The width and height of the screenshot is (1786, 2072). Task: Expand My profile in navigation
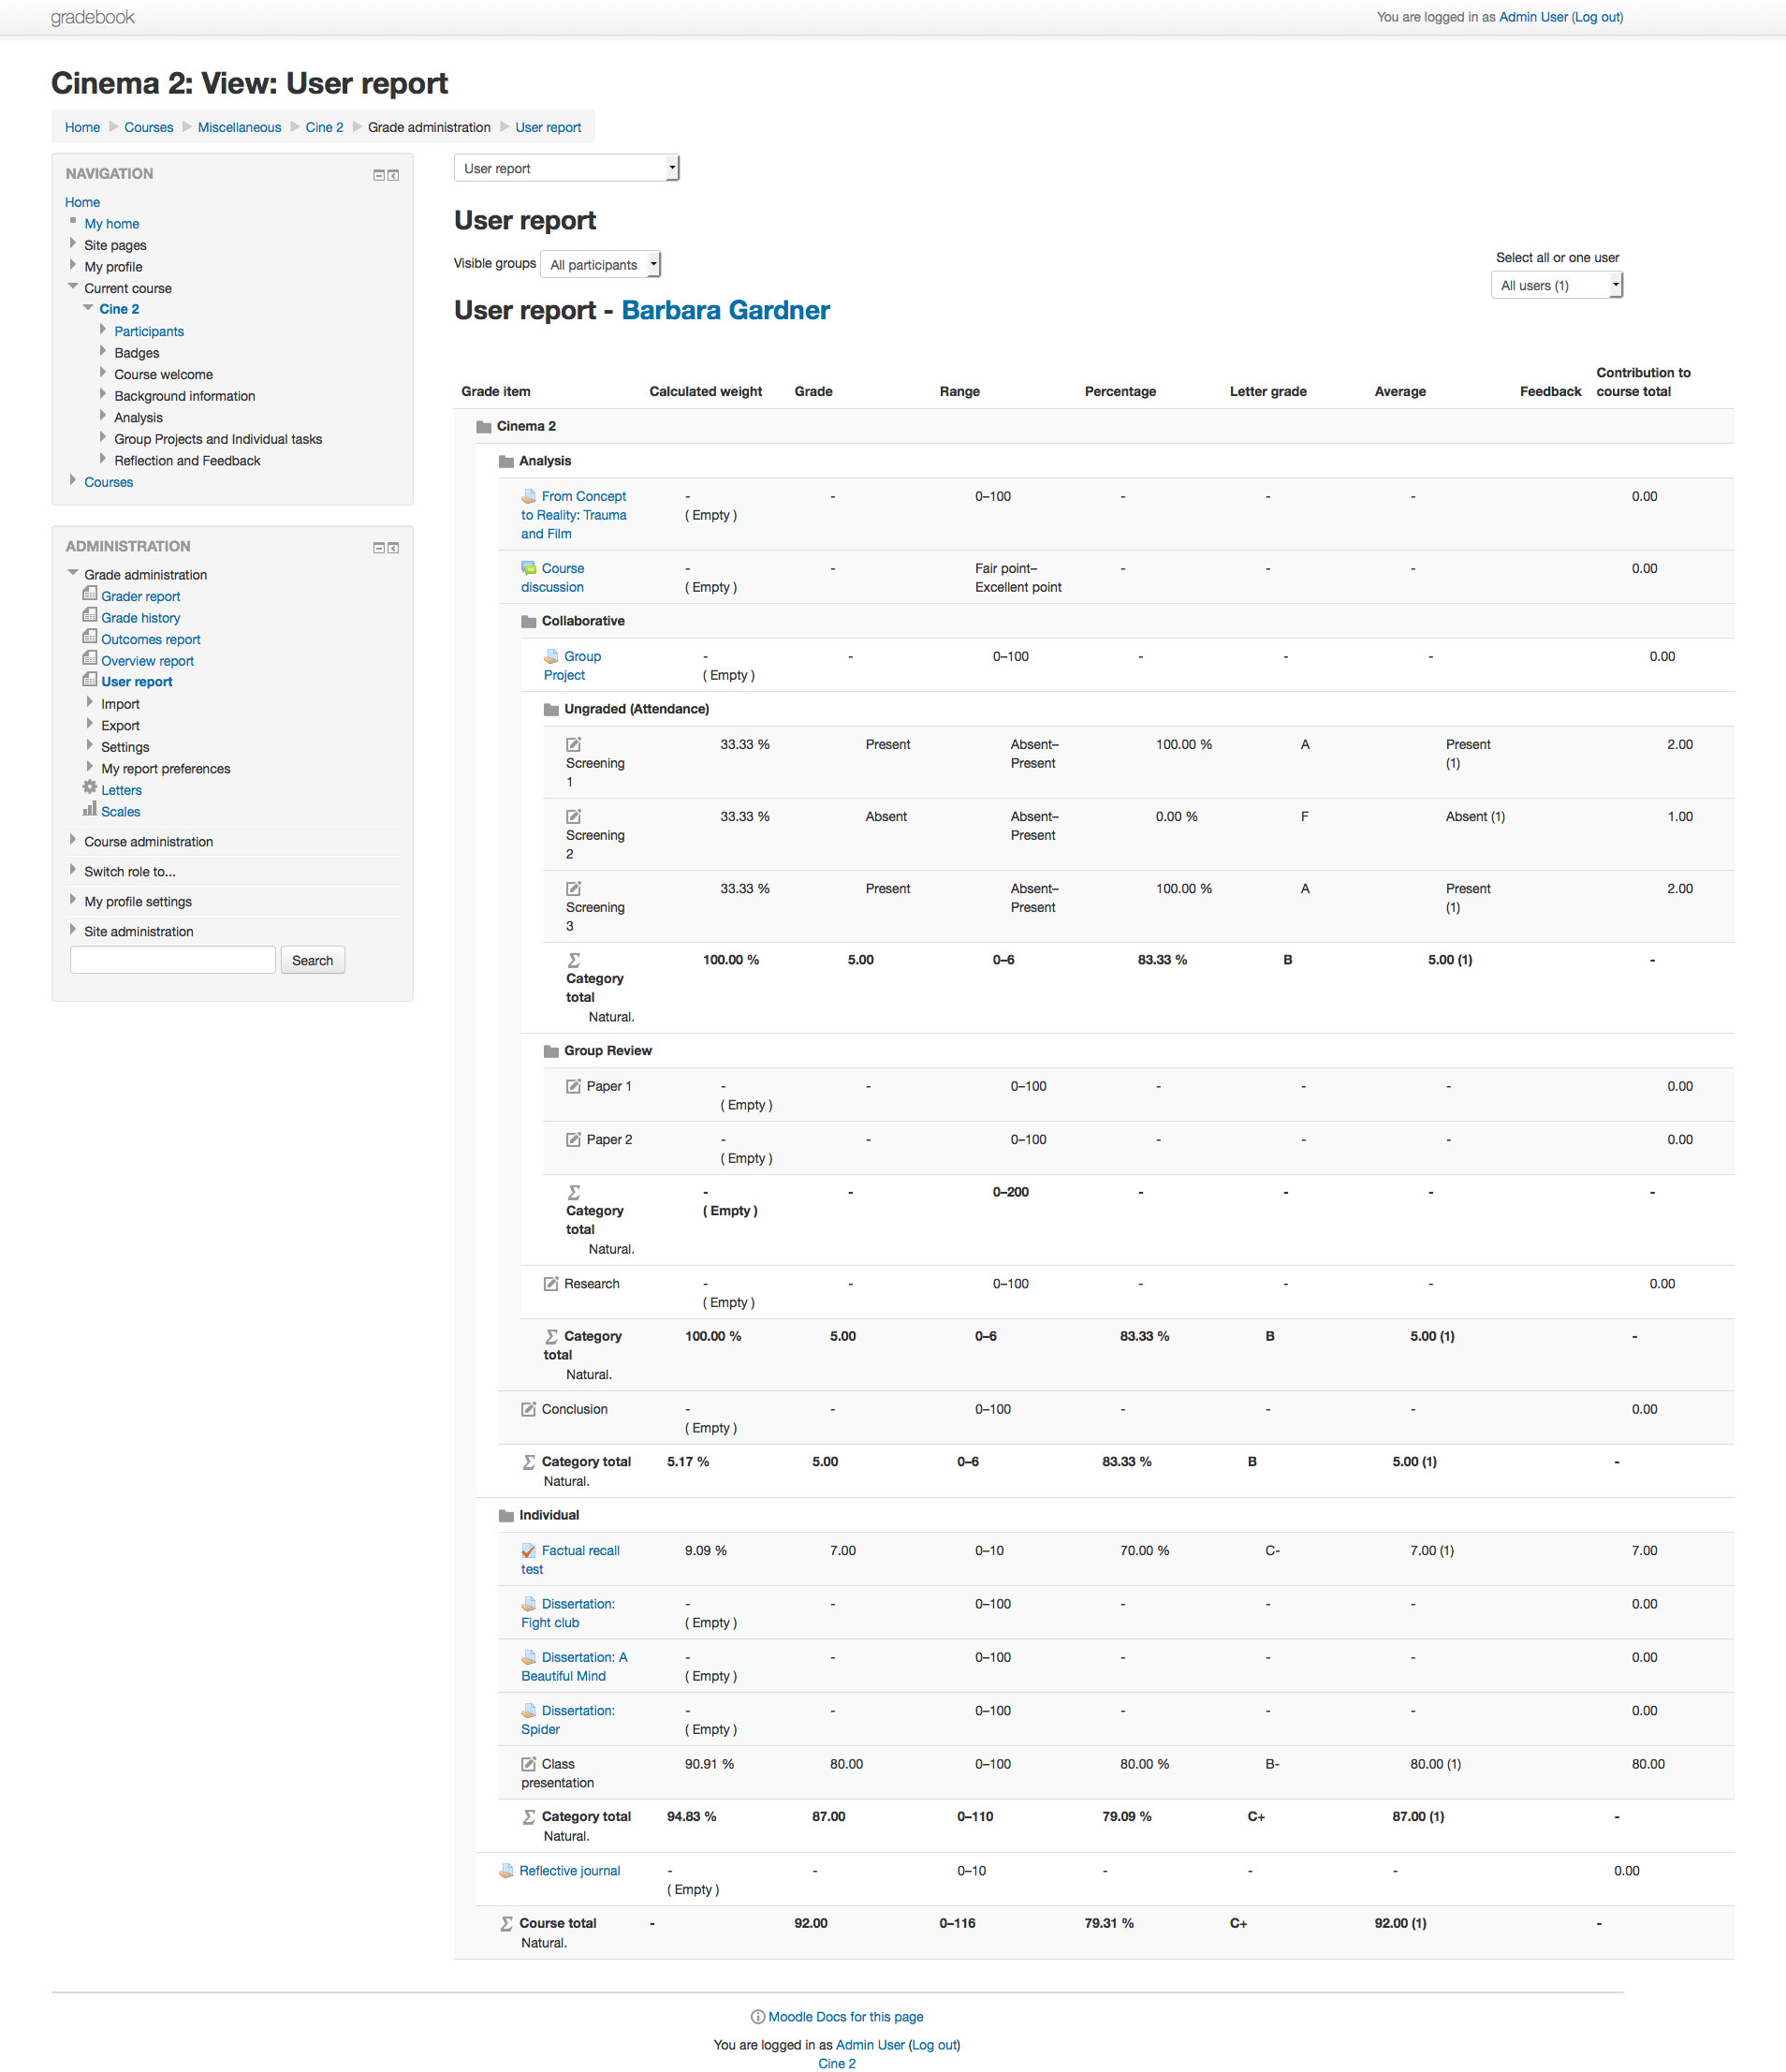pyautogui.click(x=73, y=265)
